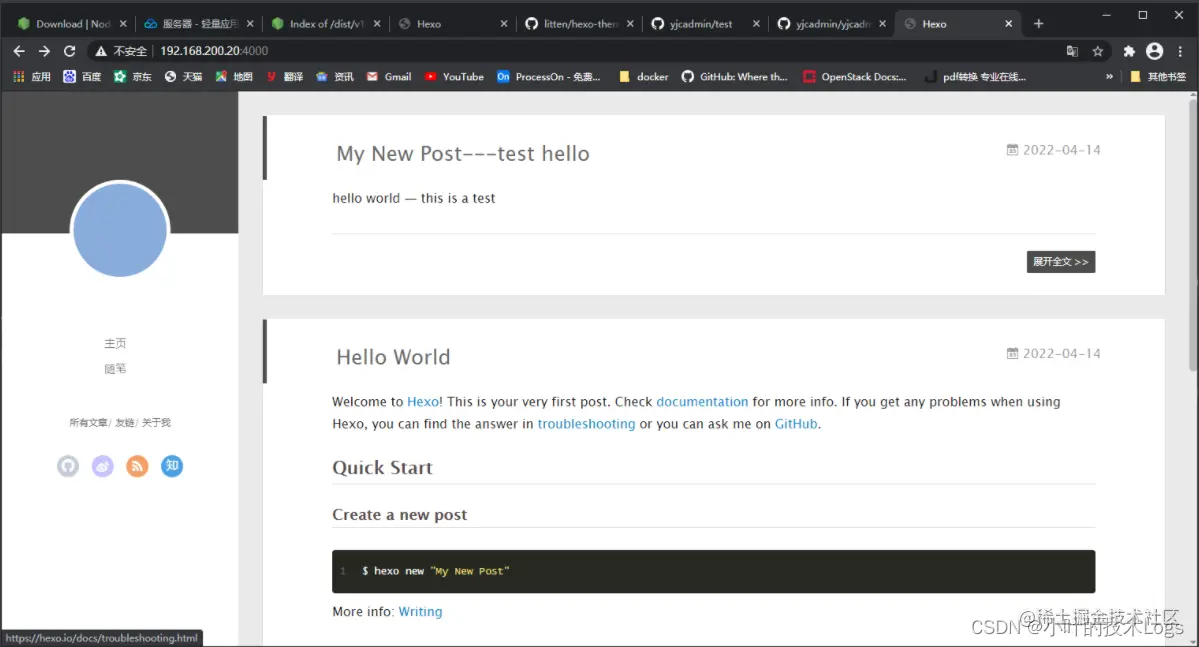Screen dimensions: 1199x647
Task: Switch to the 服务器 tab
Action: tap(193, 24)
